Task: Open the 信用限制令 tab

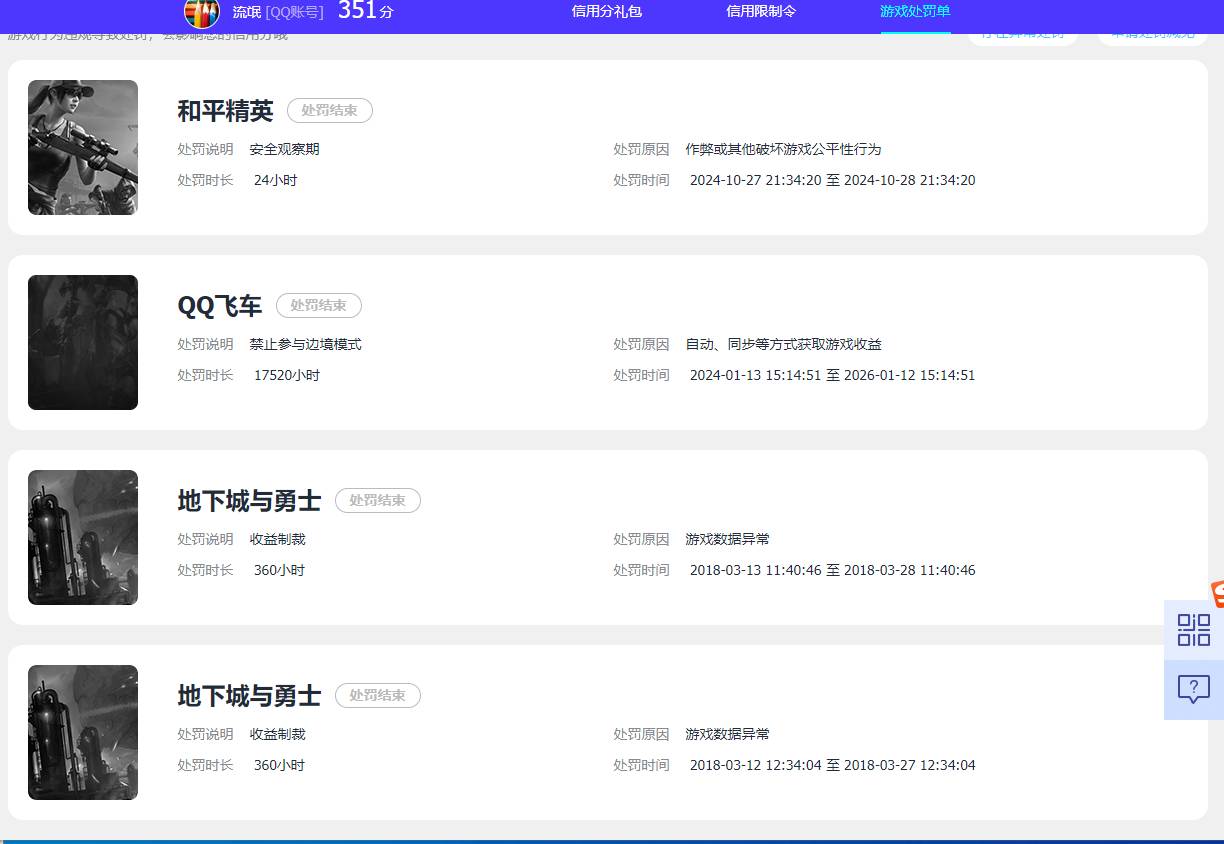Action: point(761,12)
